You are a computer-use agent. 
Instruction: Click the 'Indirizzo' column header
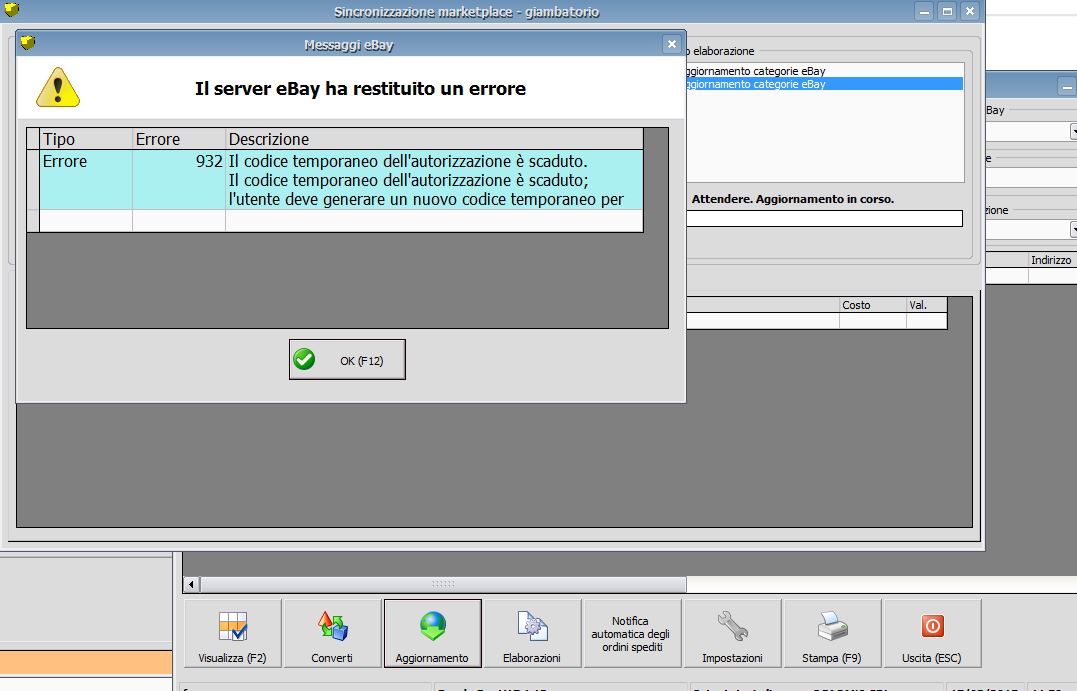pos(1051,260)
